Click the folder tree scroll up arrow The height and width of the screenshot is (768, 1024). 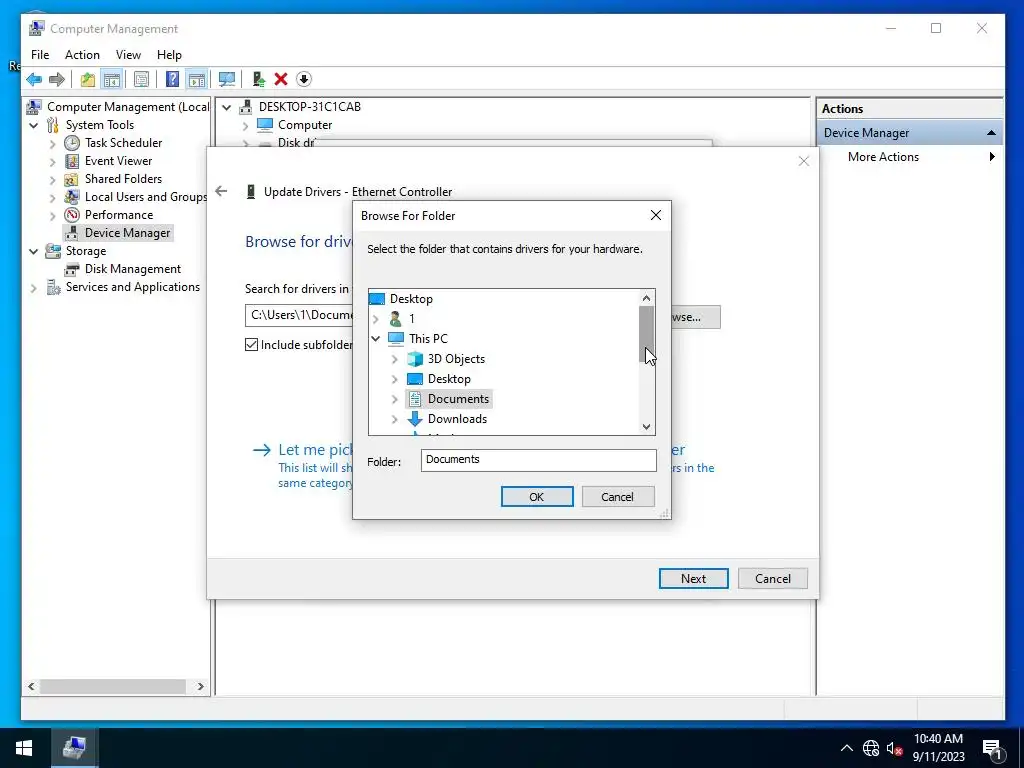(647, 298)
